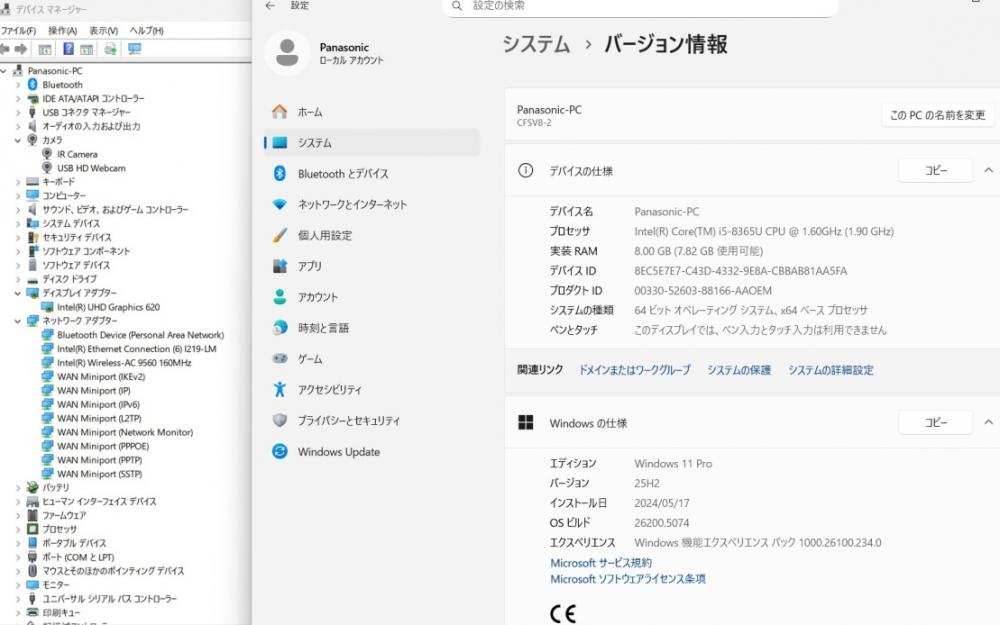Select Intel(R) Wireless-AC 9560 160MHz adapter
Screen dimensions: 1000x625
pyautogui.click(x=123, y=363)
